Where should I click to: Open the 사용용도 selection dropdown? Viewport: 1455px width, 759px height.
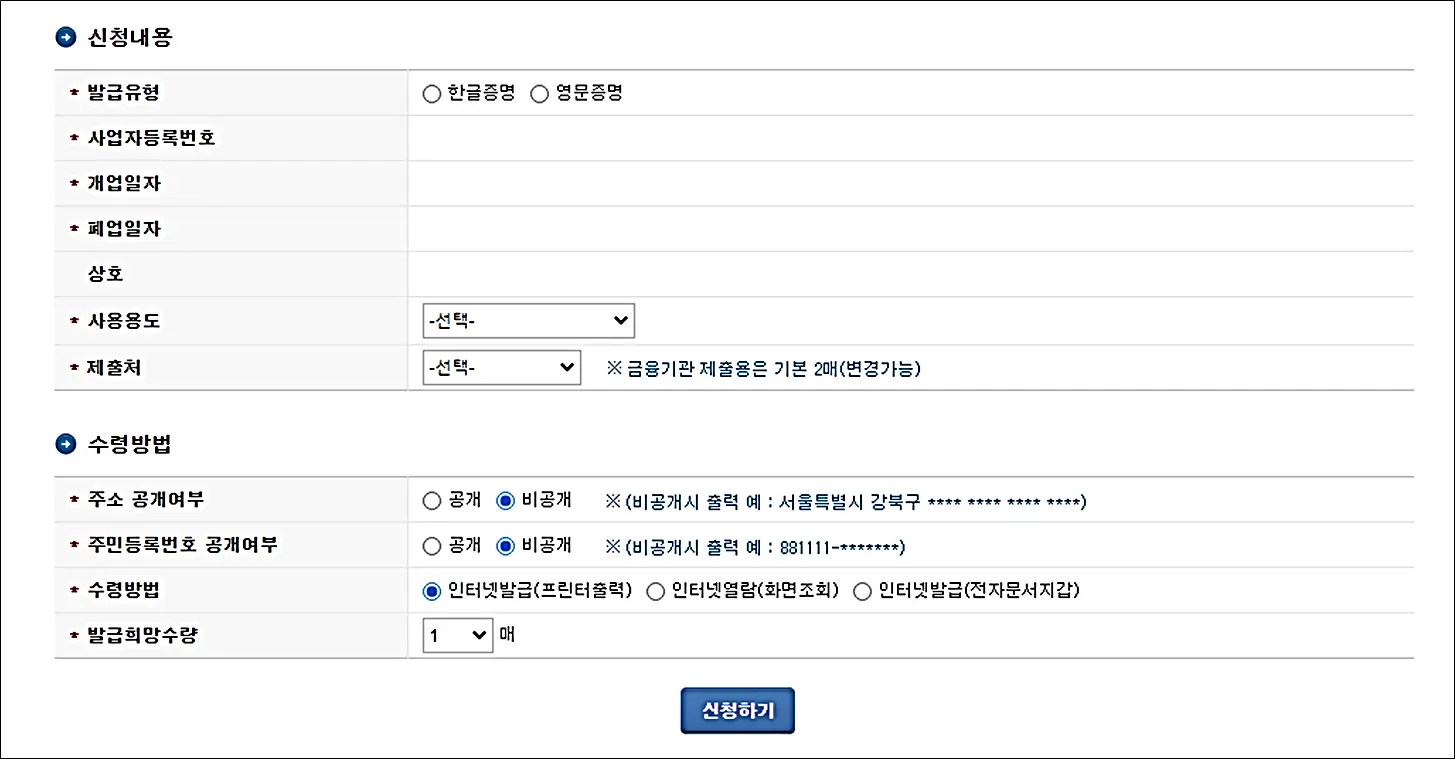529,320
